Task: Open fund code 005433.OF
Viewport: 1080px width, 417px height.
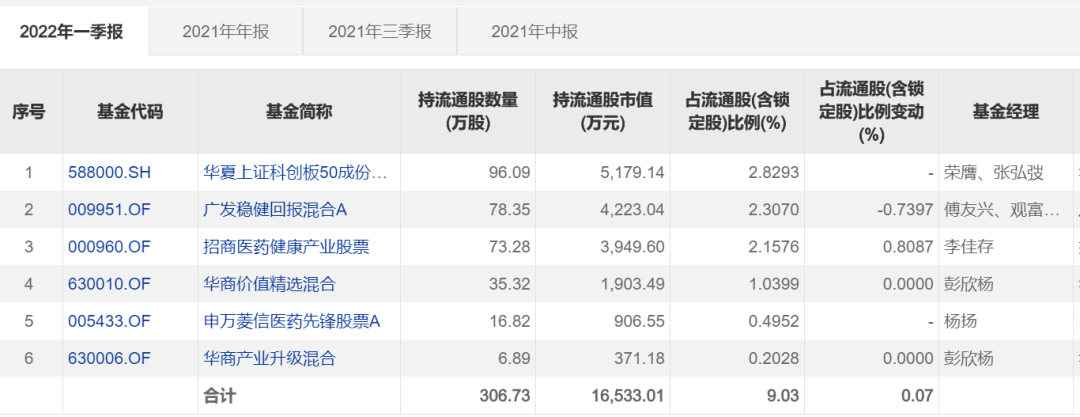Action: pos(110,321)
